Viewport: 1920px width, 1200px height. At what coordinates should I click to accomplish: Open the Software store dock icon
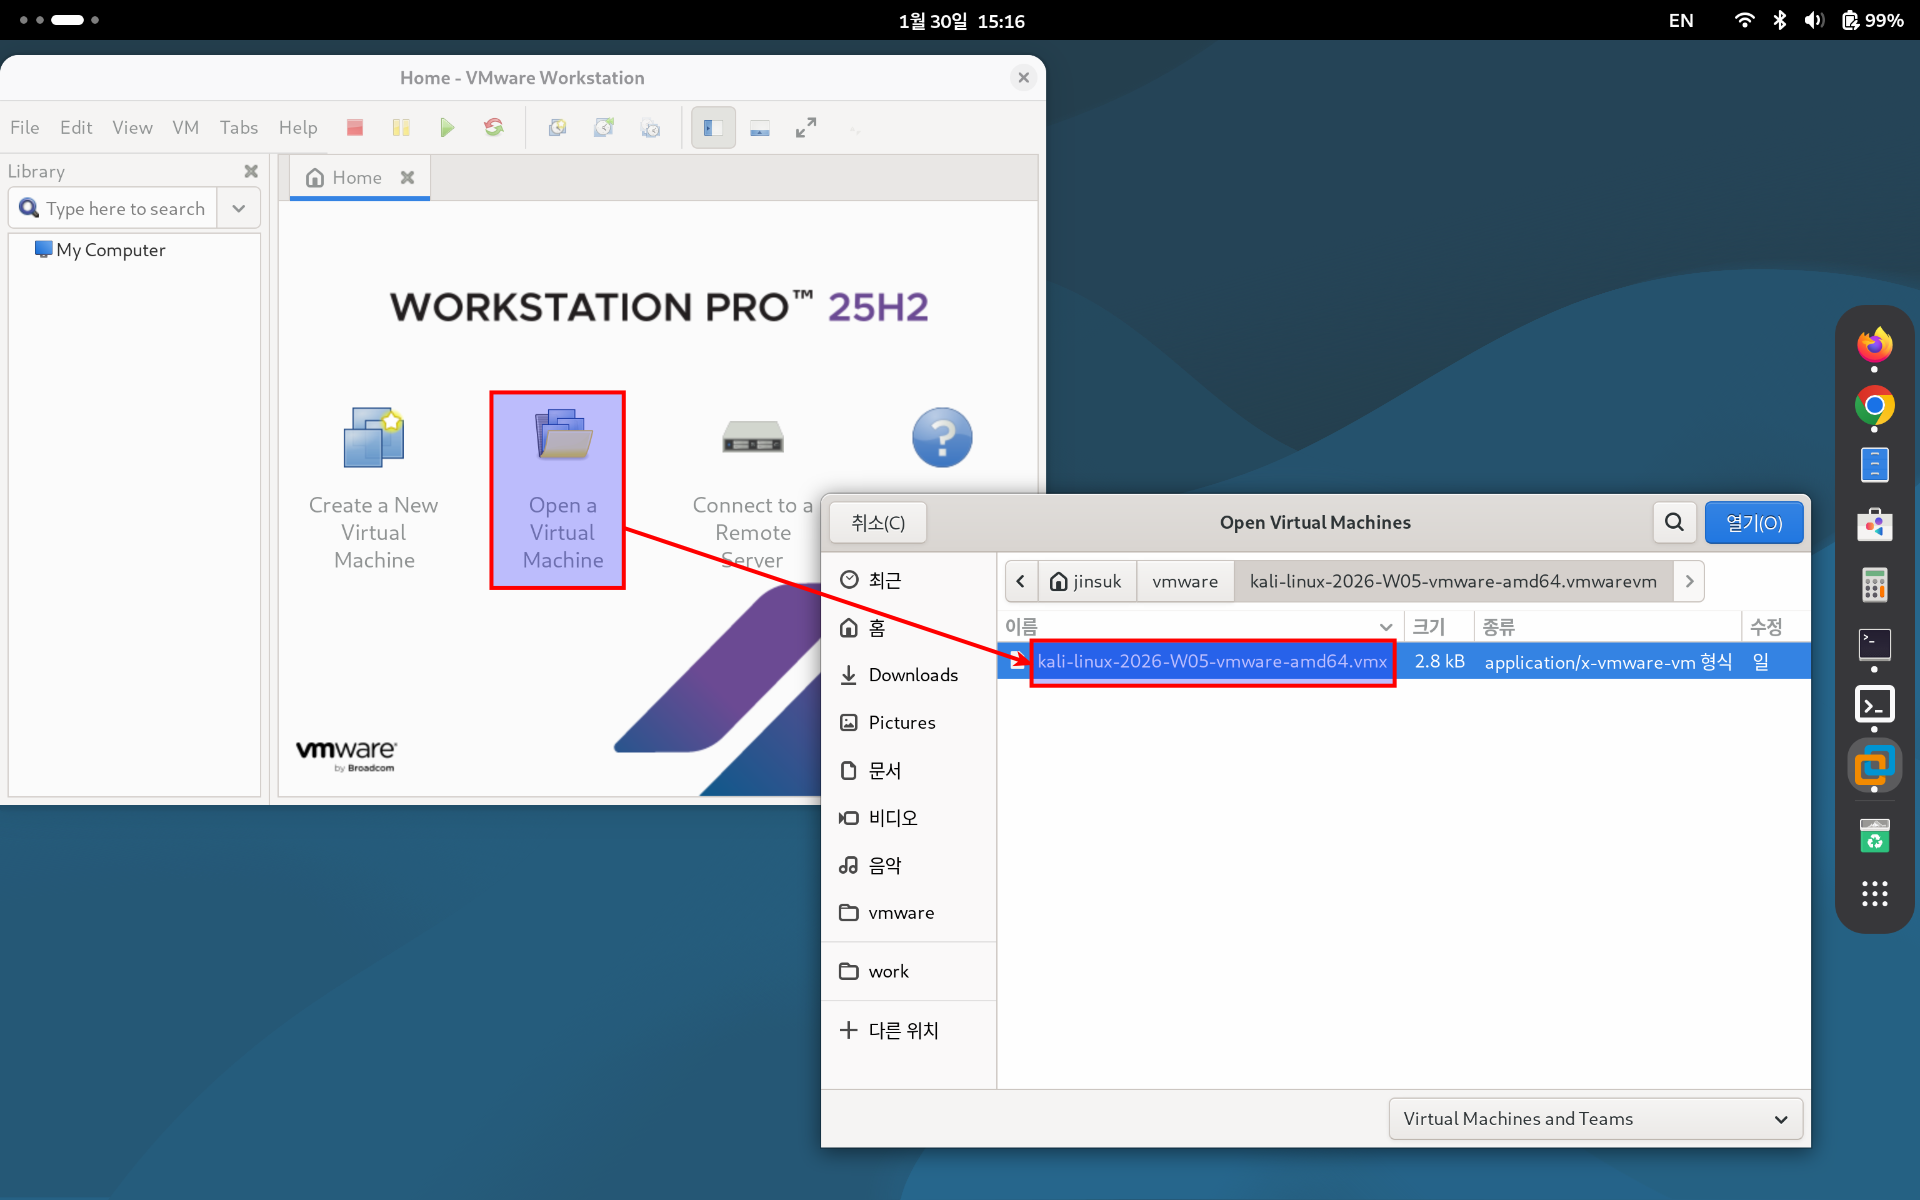click(1875, 524)
